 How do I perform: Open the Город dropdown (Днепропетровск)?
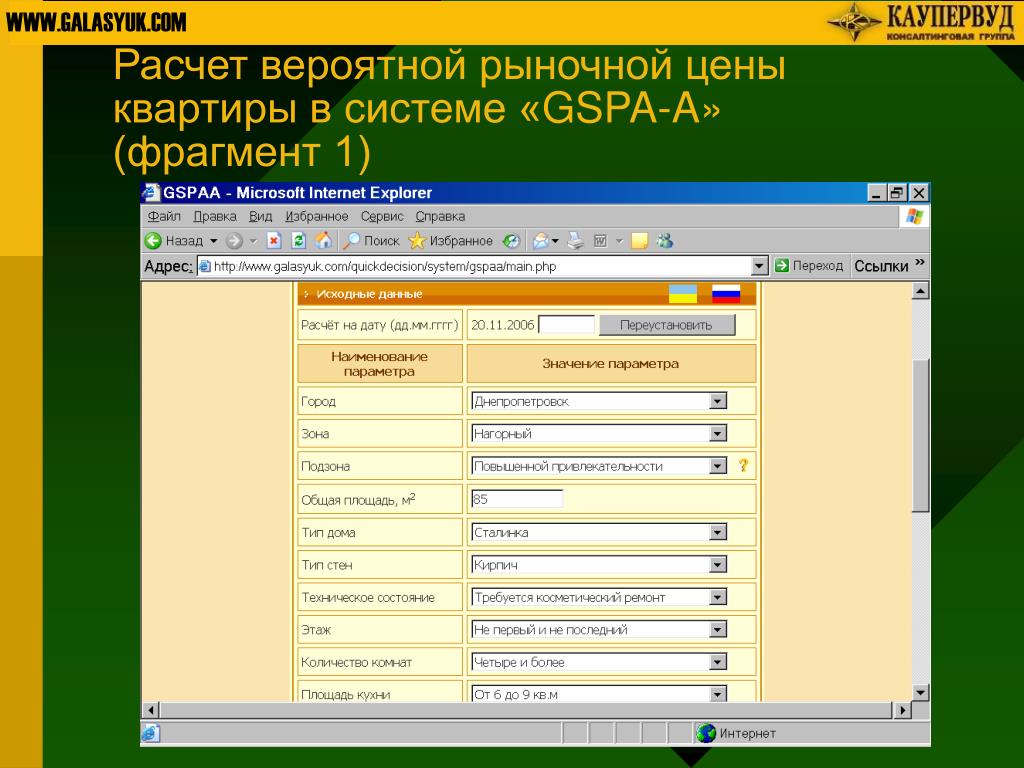click(718, 401)
